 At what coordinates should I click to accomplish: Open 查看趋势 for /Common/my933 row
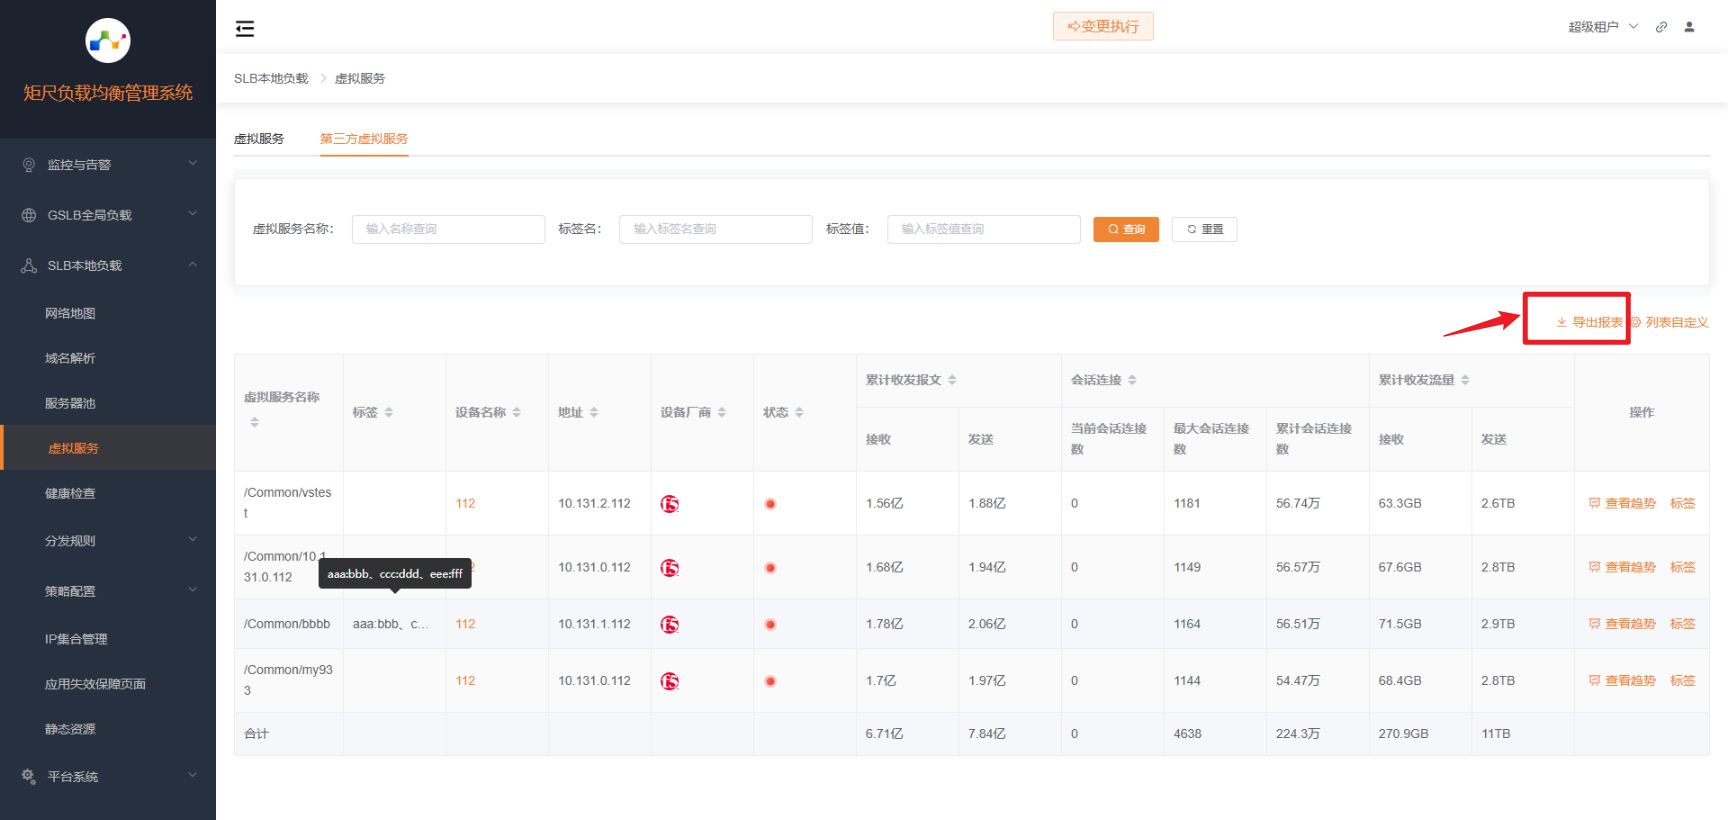coord(1622,681)
